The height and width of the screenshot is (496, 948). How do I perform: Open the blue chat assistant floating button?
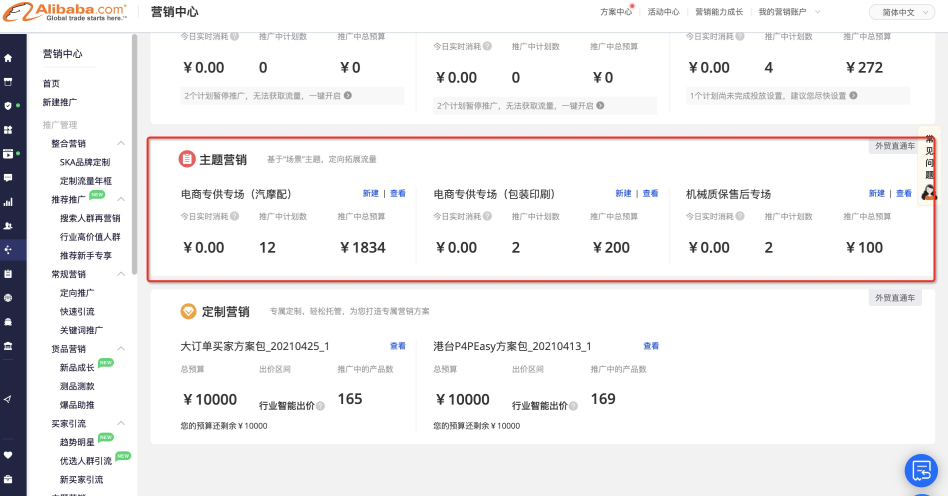pyautogui.click(x=919, y=469)
